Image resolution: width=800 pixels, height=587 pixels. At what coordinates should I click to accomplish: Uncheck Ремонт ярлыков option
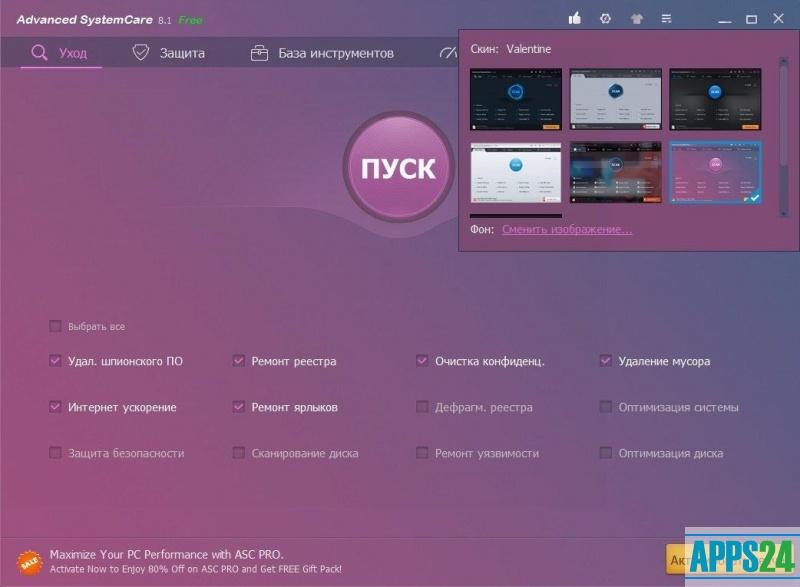click(238, 407)
